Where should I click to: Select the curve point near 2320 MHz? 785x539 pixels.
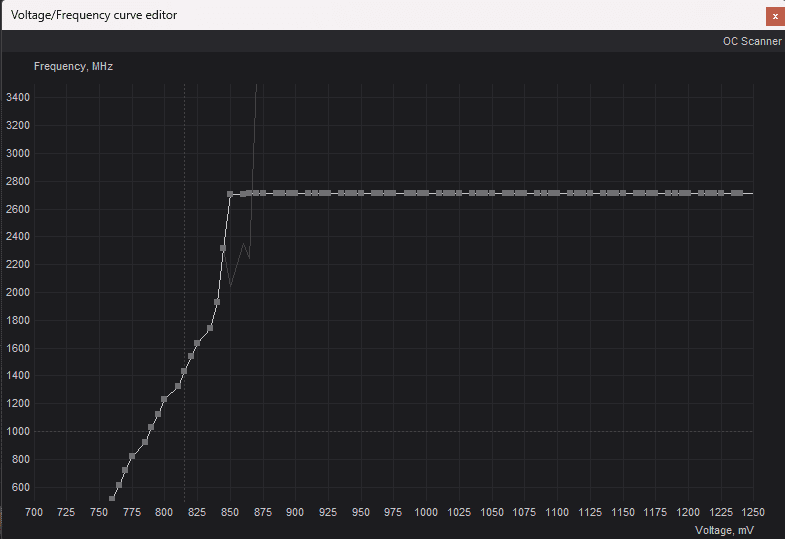coord(223,248)
